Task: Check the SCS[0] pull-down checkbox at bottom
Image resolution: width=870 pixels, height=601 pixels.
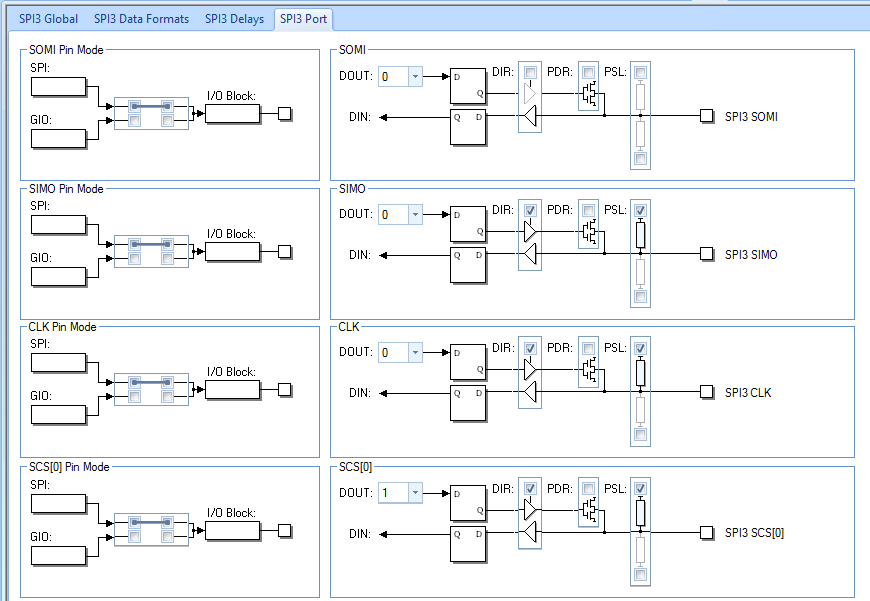Action: pyautogui.click(x=640, y=574)
